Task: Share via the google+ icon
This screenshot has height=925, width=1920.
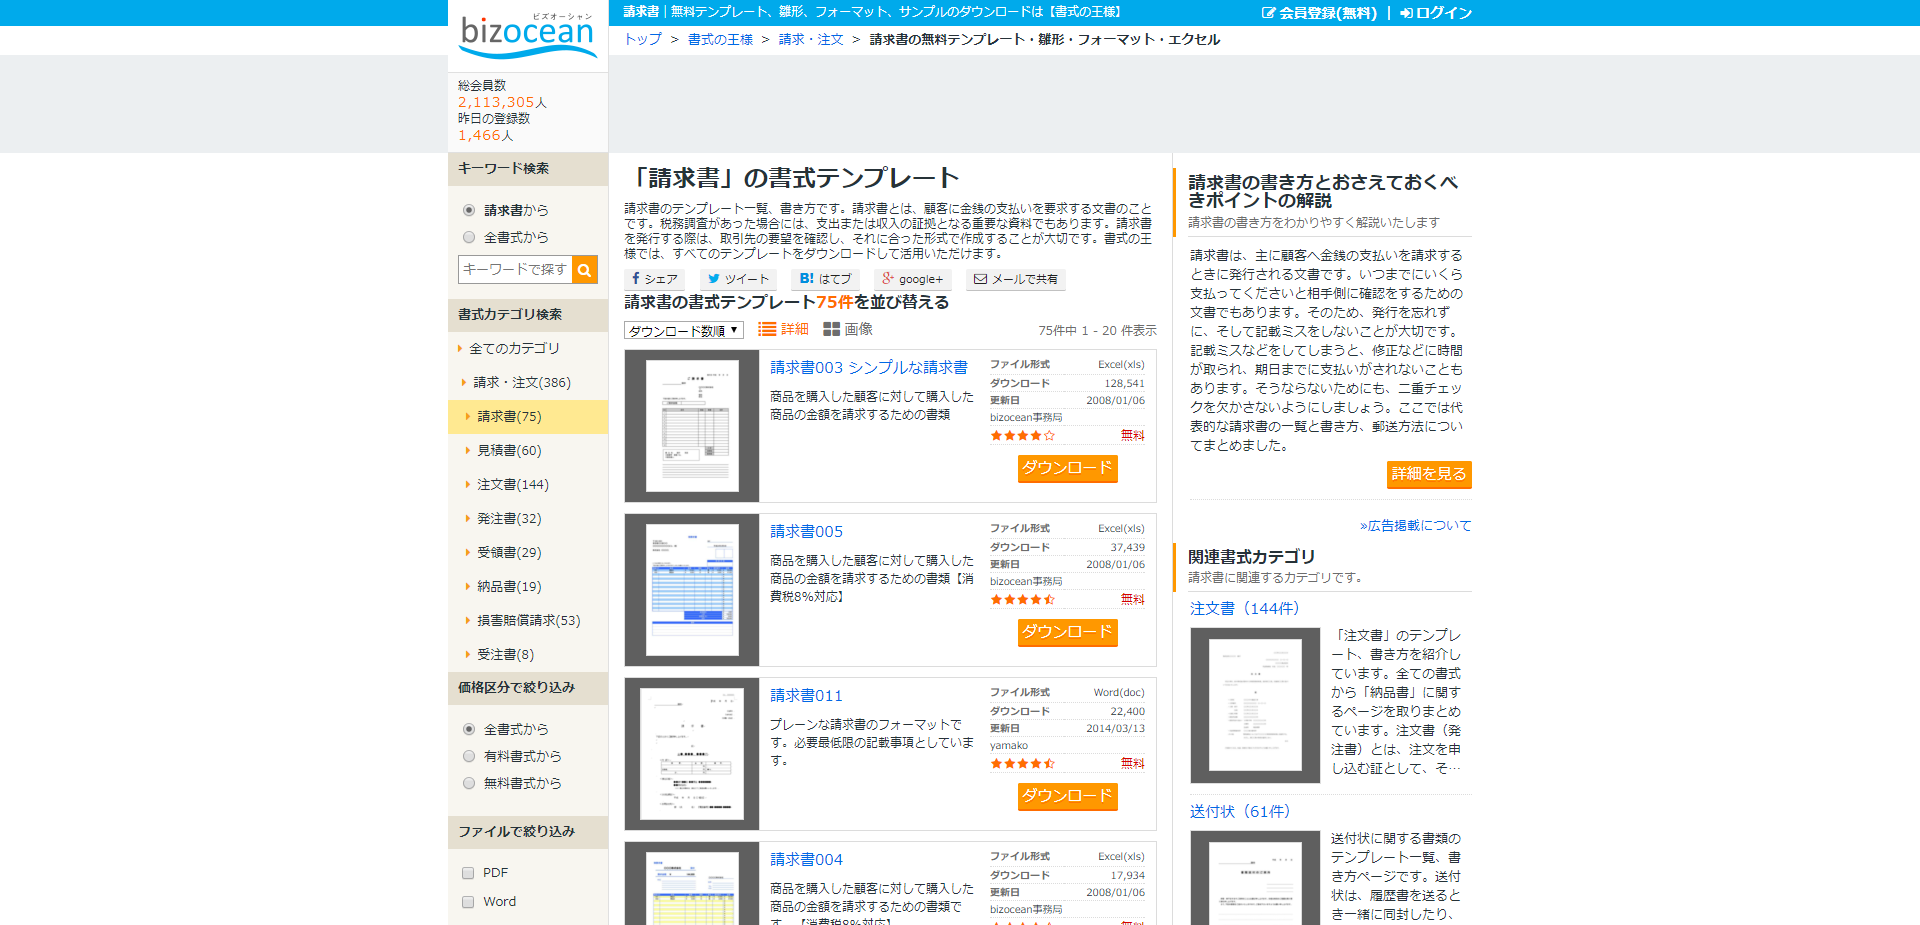Action: (911, 279)
